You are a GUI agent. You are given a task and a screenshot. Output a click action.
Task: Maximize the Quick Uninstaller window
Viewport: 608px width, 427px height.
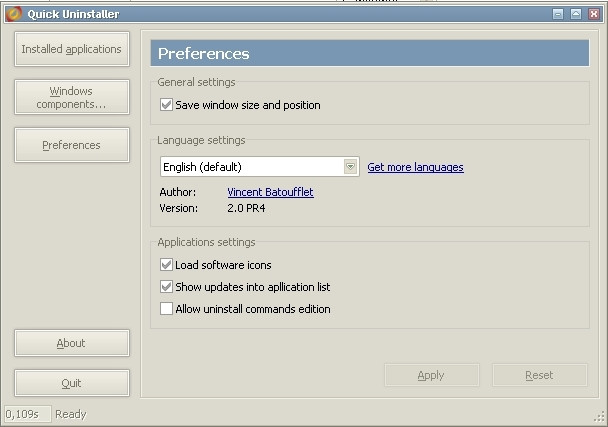tap(576, 14)
